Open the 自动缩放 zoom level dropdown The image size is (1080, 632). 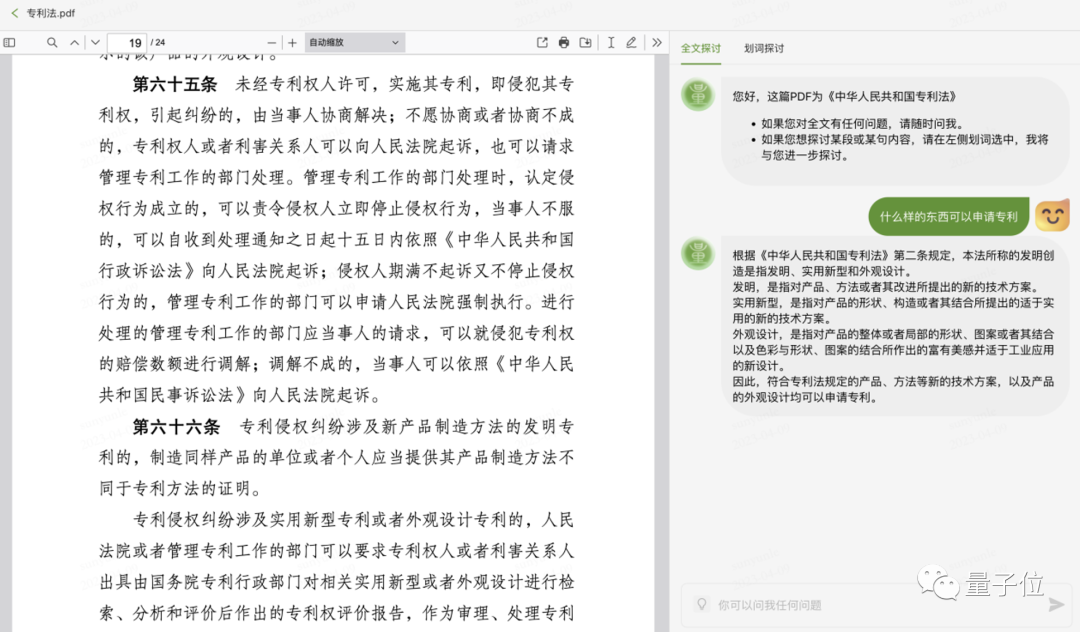pyautogui.click(x=355, y=42)
